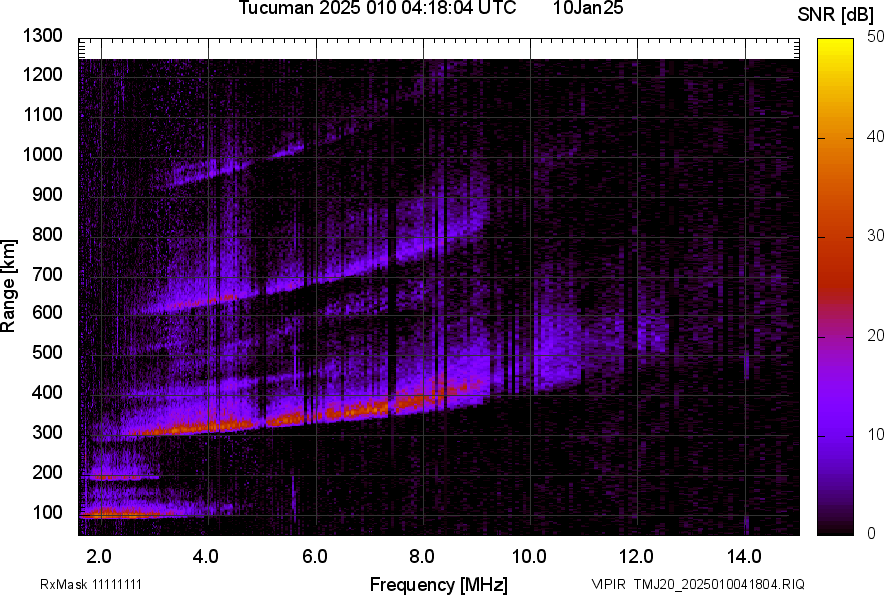Click the colorbar tick label '10'
This screenshot has height=595, width=884.
point(875,434)
